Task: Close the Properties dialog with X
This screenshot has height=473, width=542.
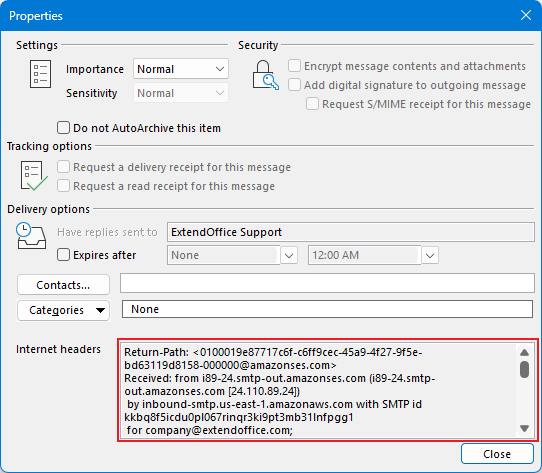Action: [526, 15]
